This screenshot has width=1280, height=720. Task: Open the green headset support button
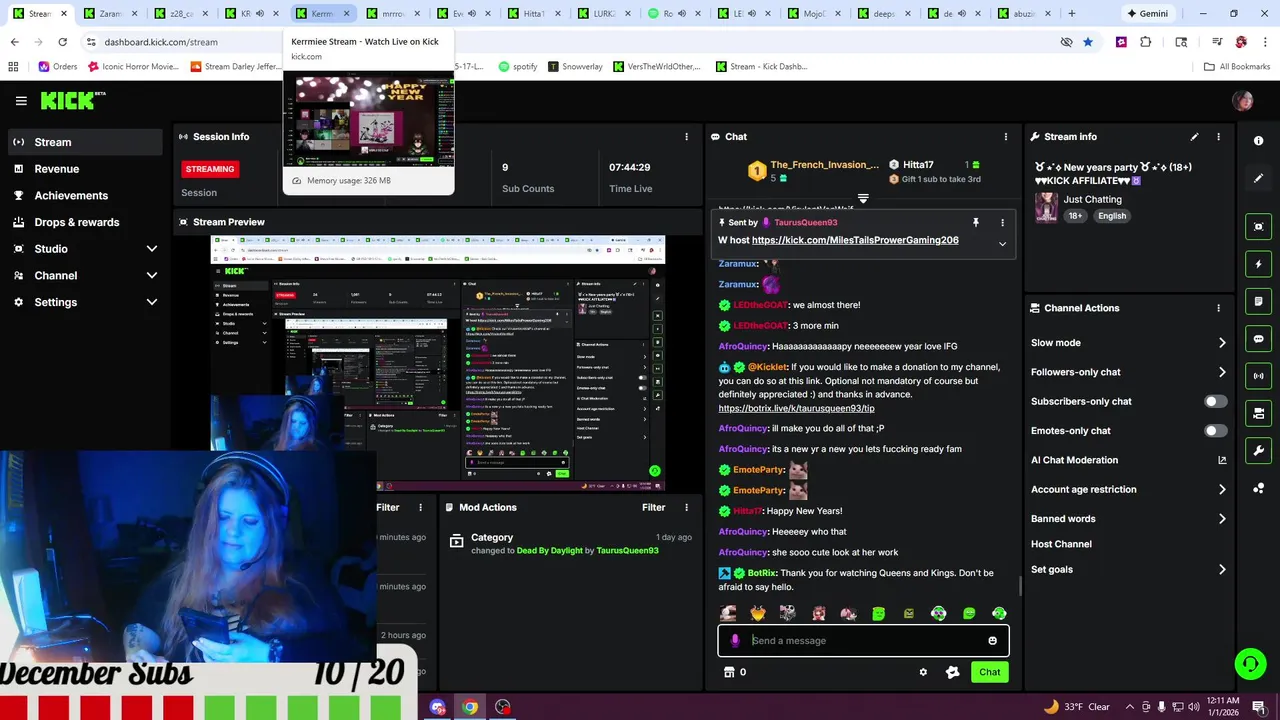click(x=1249, y=663)
